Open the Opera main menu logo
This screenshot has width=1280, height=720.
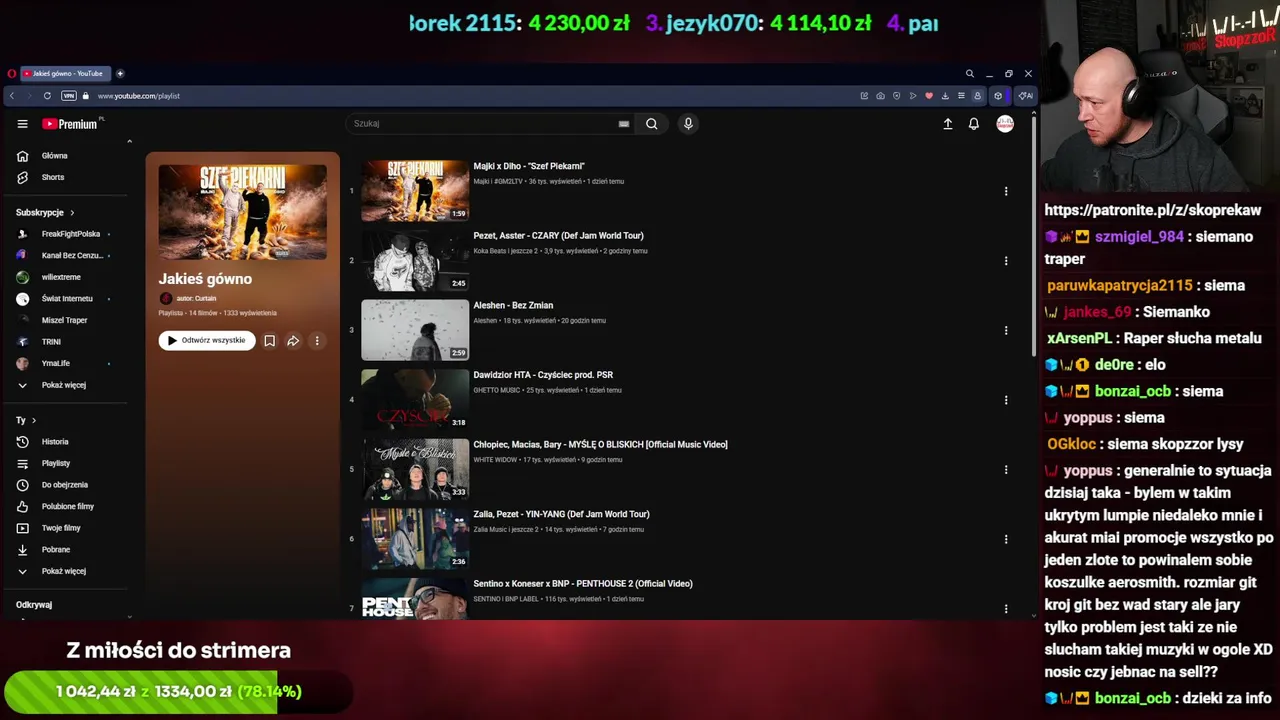11,73
